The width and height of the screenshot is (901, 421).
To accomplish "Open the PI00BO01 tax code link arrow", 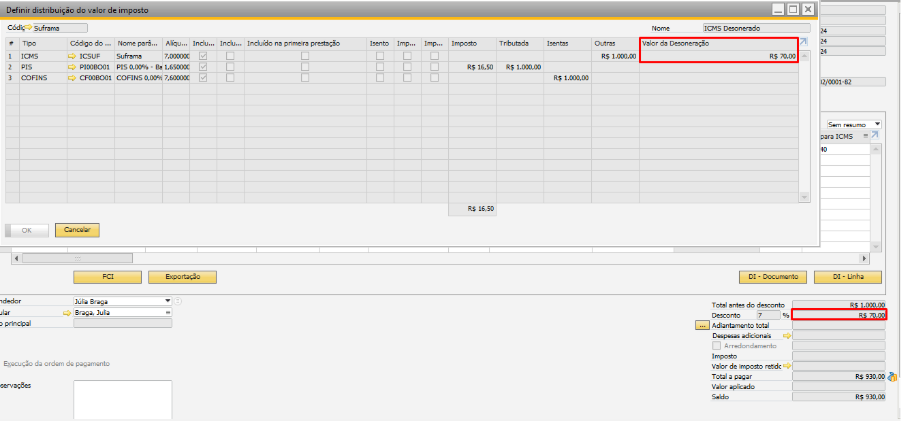I will click(x=72, y=67).
